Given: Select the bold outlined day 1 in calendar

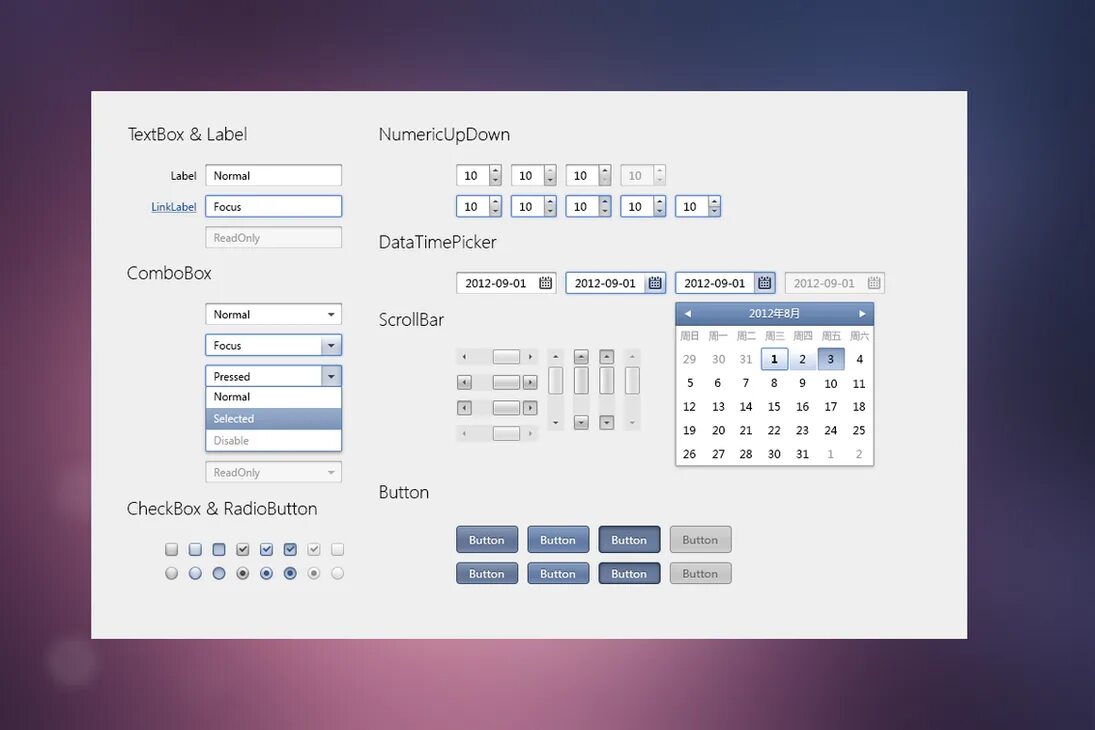Looking at the screenshot, I should pos(774,359).
